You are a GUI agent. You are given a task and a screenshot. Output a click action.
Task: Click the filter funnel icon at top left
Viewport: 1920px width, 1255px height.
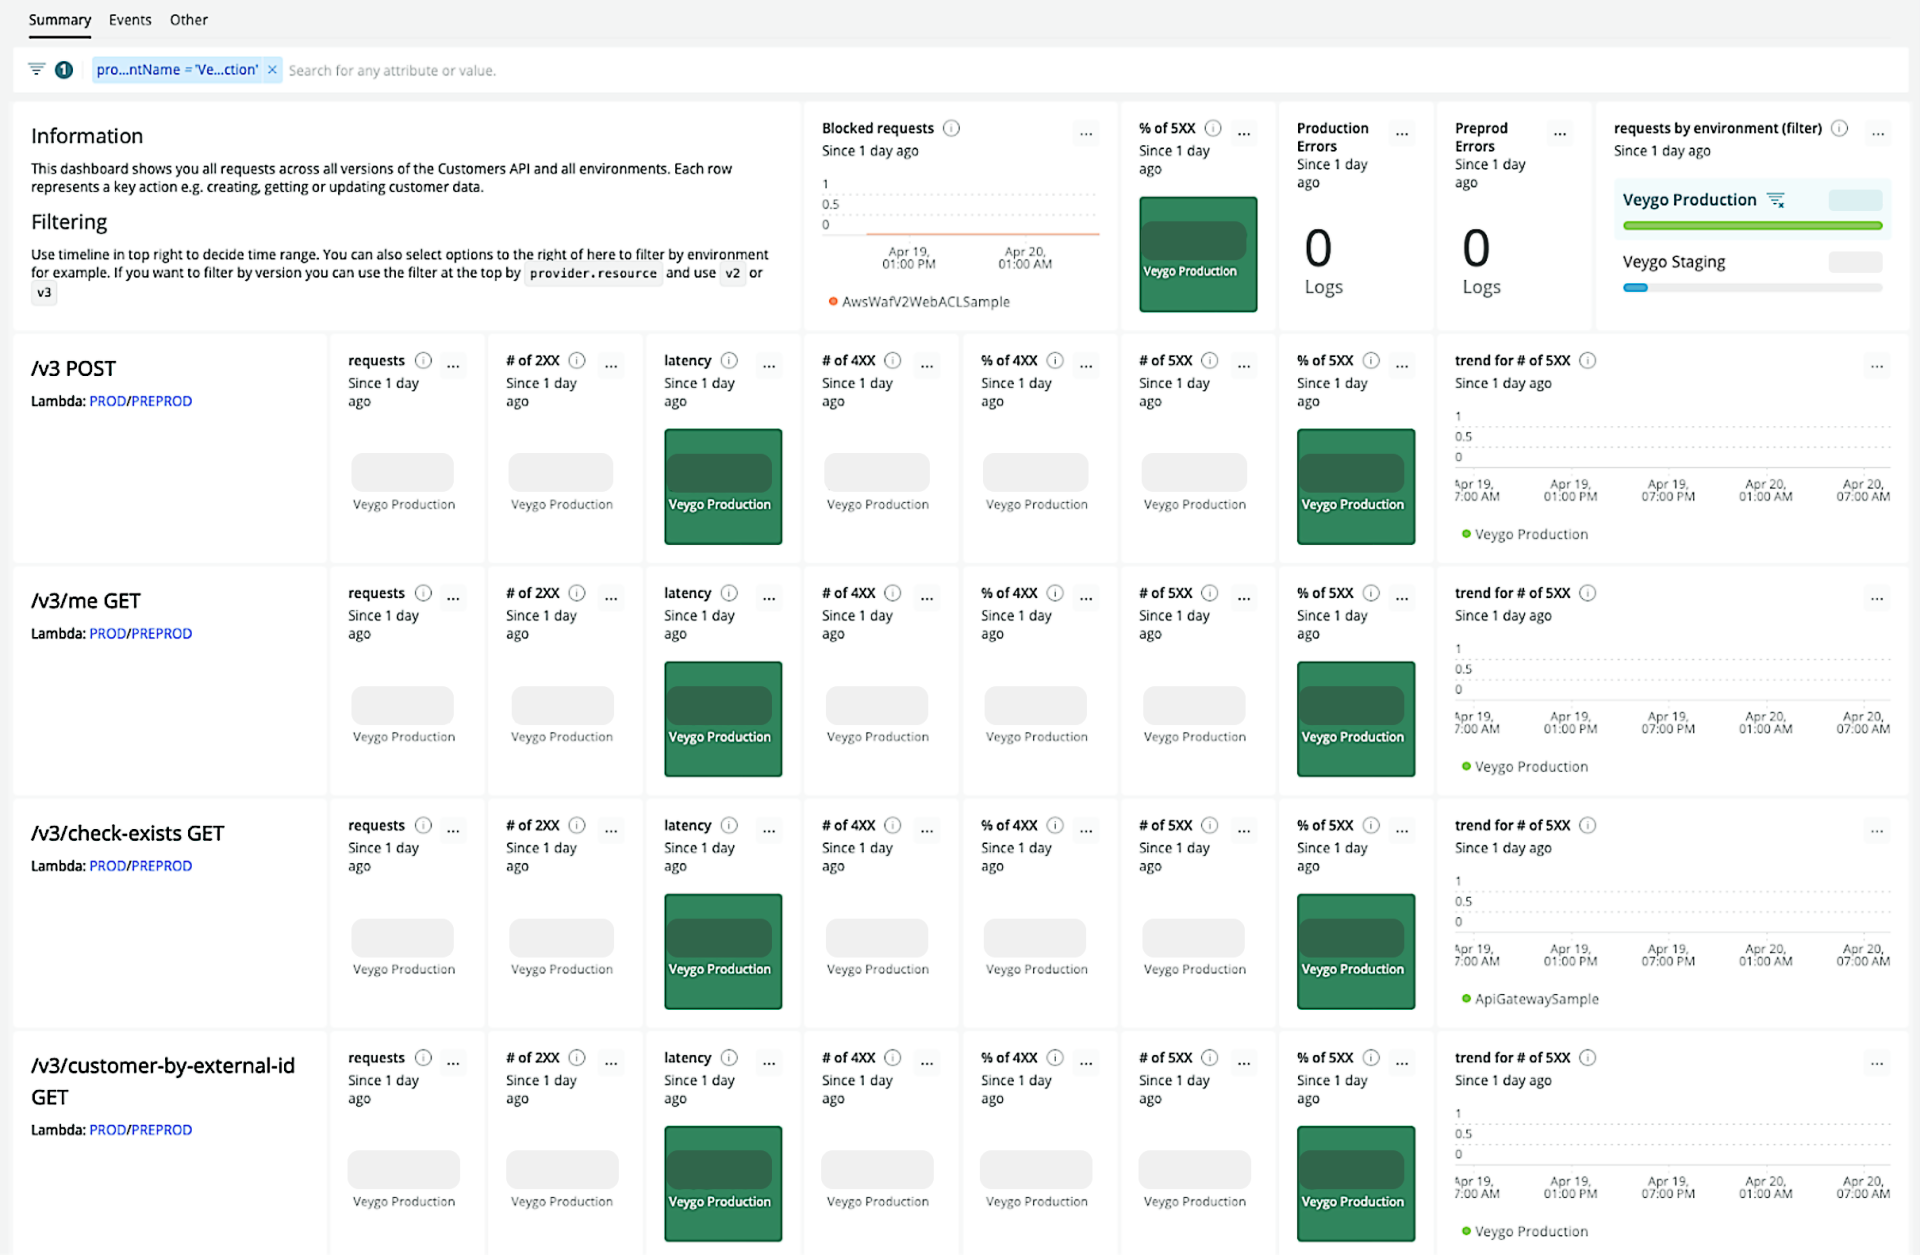point(37,69)
